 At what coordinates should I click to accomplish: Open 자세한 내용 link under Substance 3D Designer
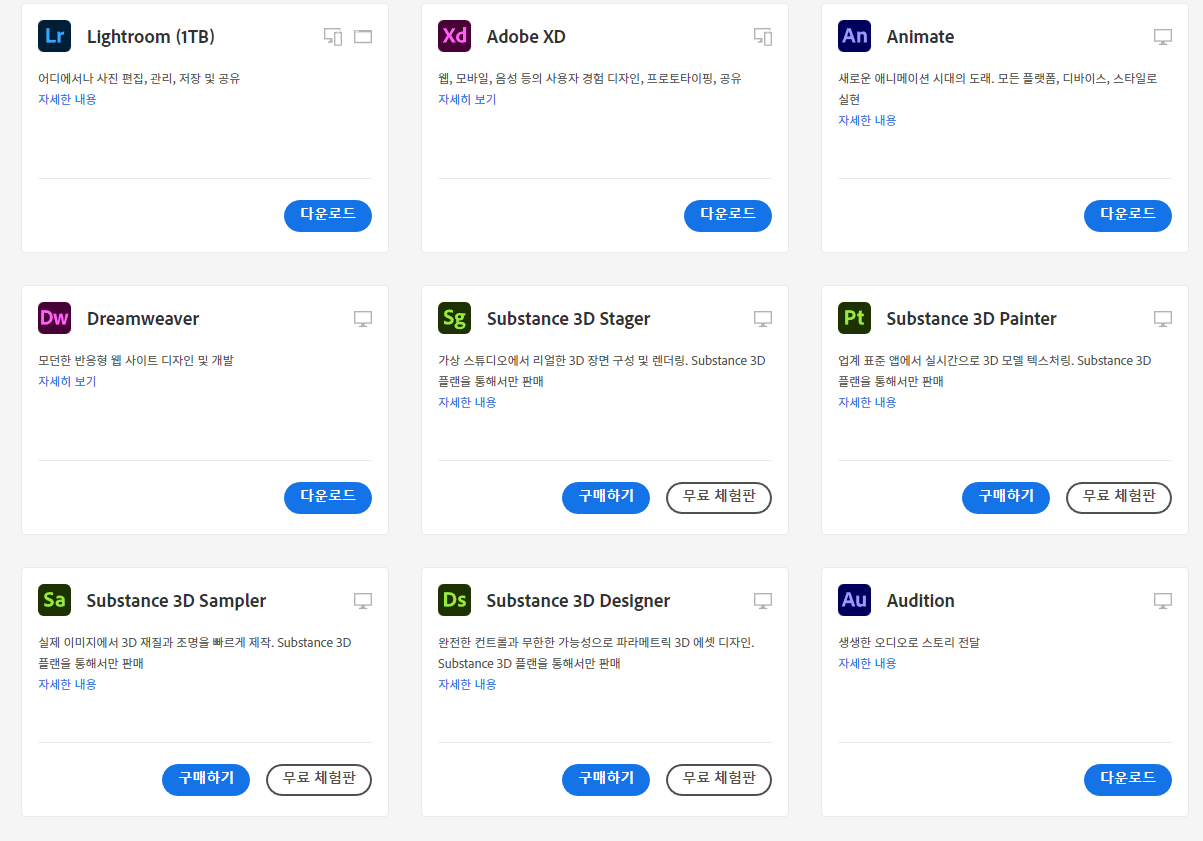coord(467,684)
